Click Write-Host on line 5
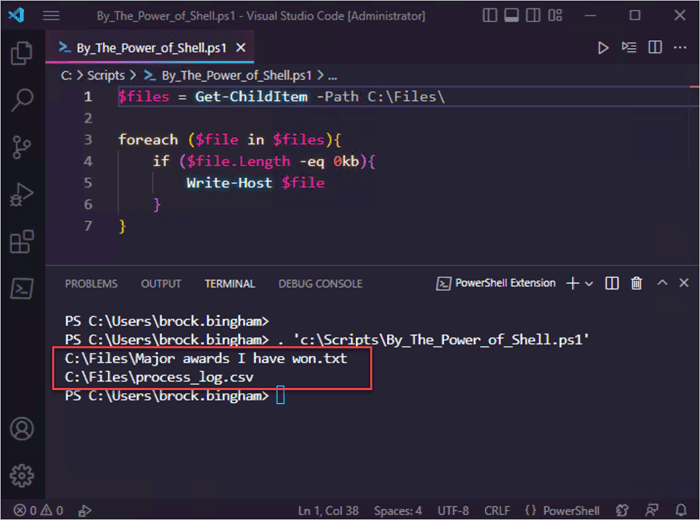Image resolution: width=700 pixels, height=520 pixels. pyautogui.click(x=229, y=183)
